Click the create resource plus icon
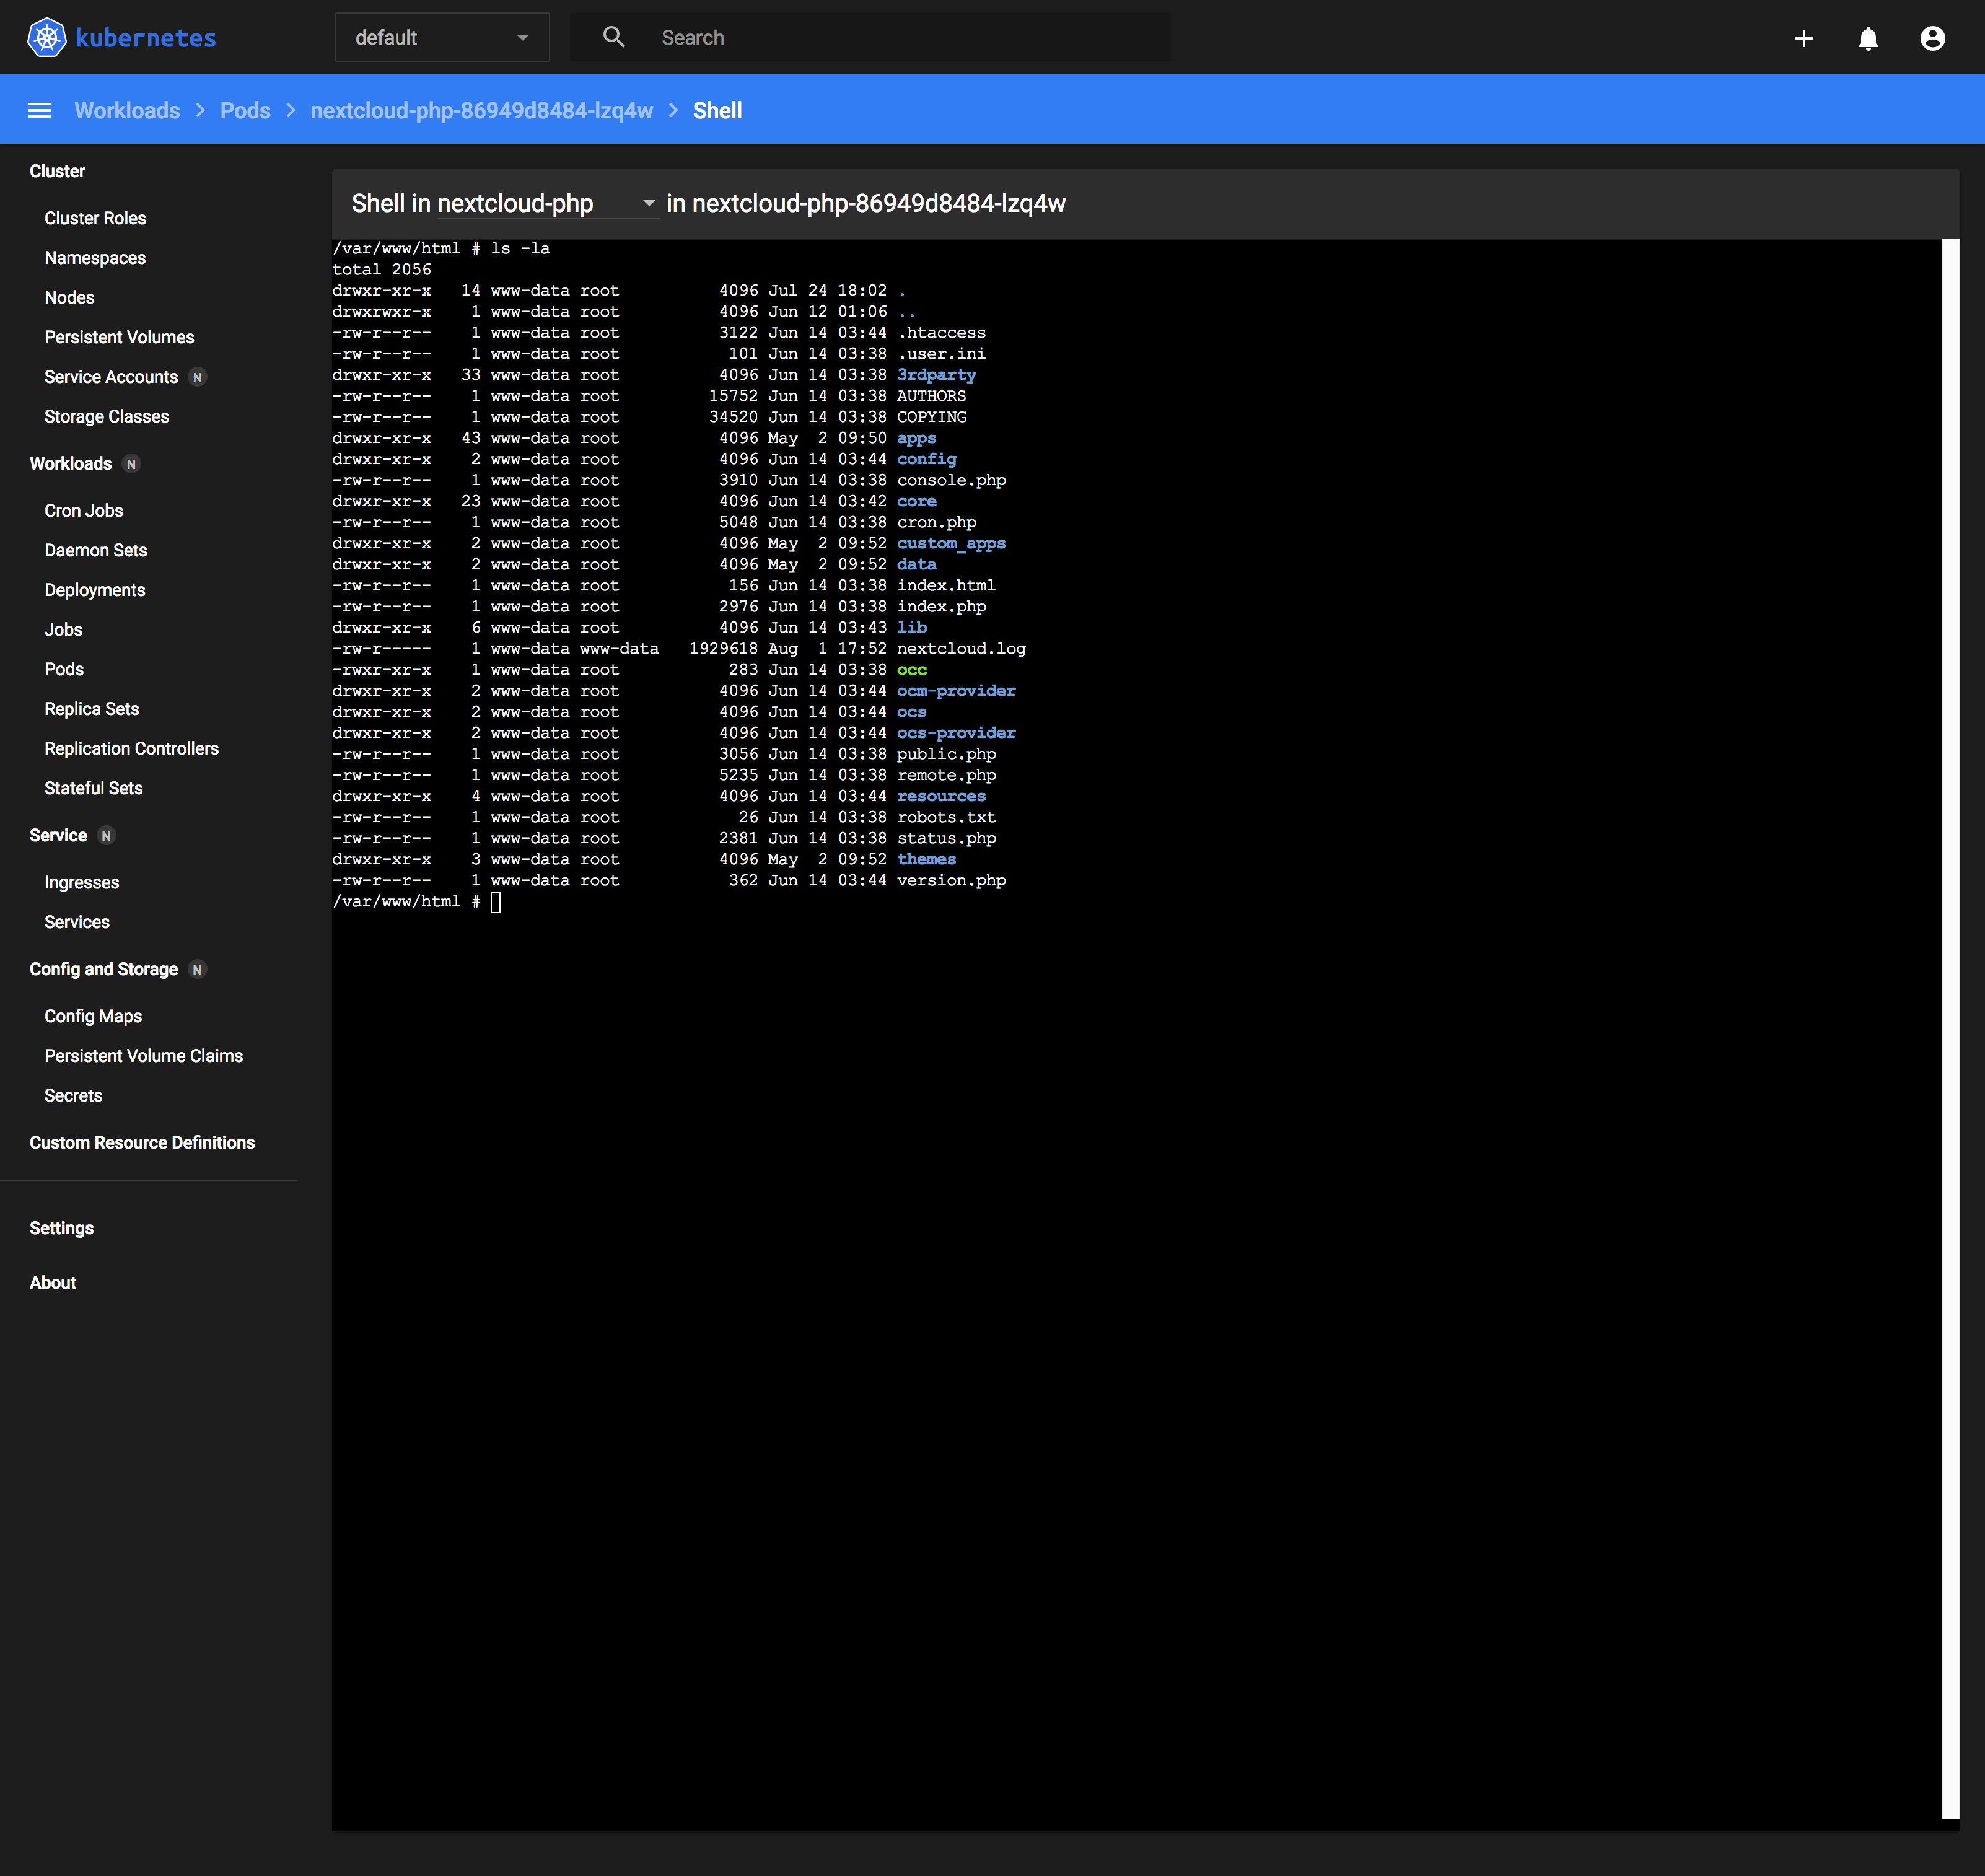Screen dimensions: 1985x1876 [1804, 38]
